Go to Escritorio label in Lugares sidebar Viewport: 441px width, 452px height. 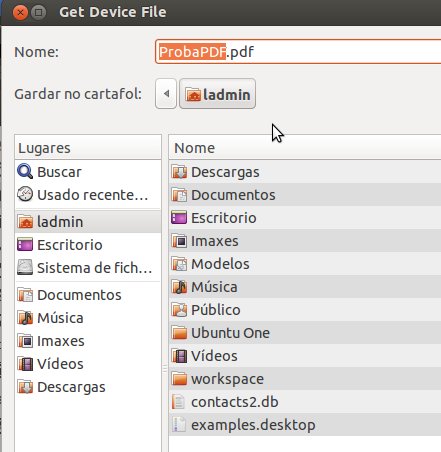coord(70,245)
